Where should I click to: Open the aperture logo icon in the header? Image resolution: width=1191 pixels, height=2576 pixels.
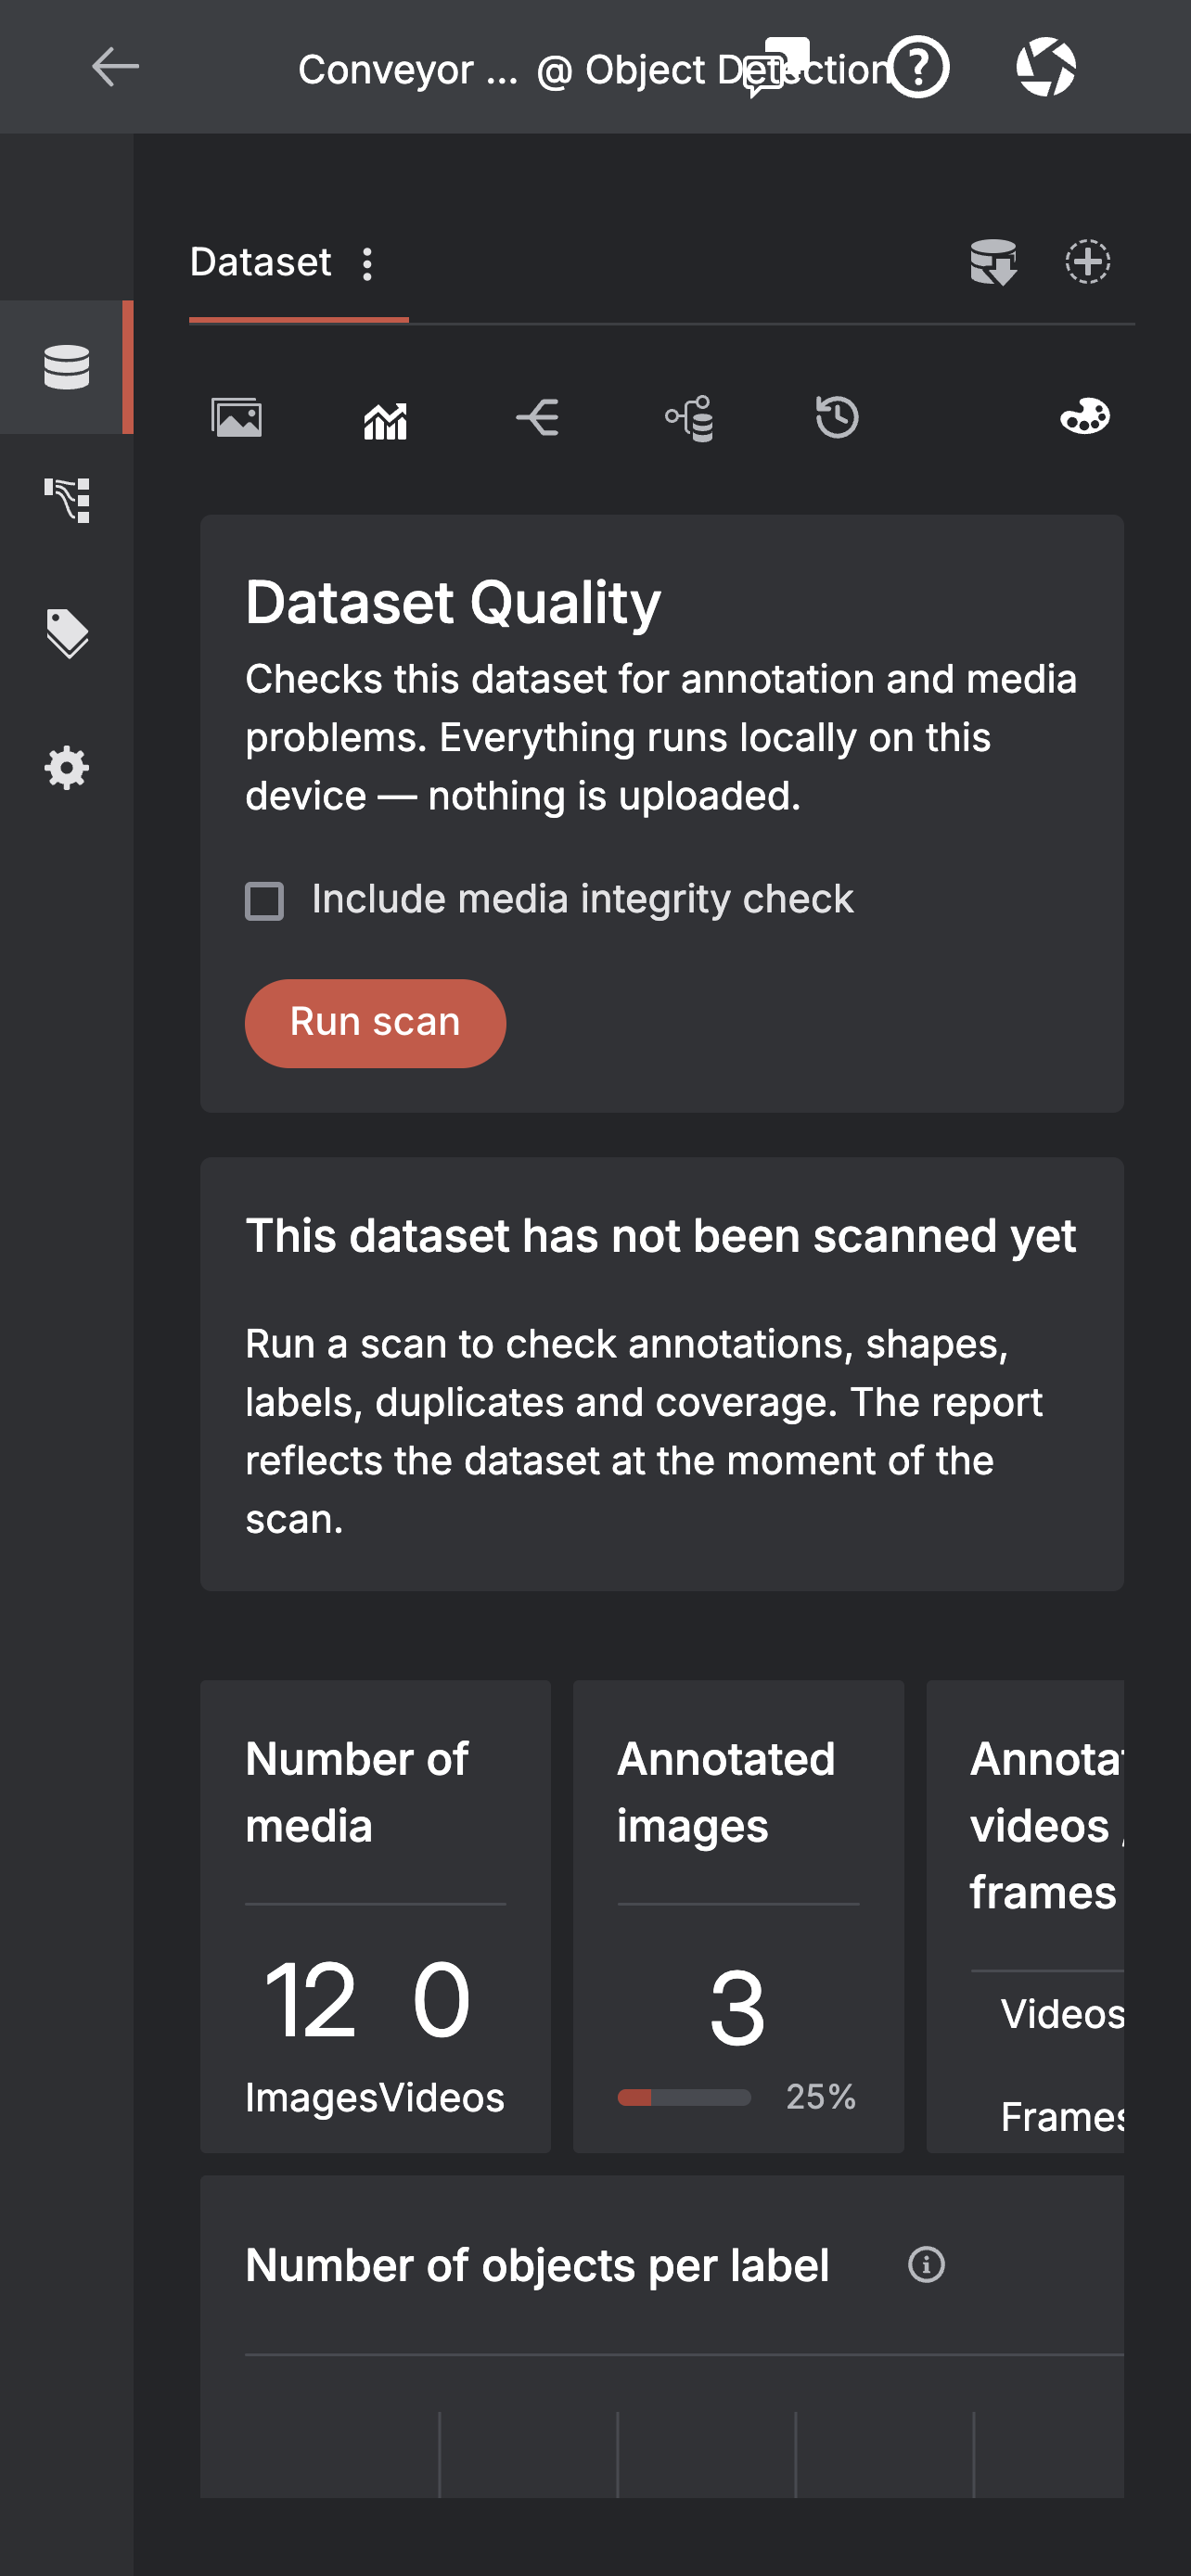(x=1046, y=67)
